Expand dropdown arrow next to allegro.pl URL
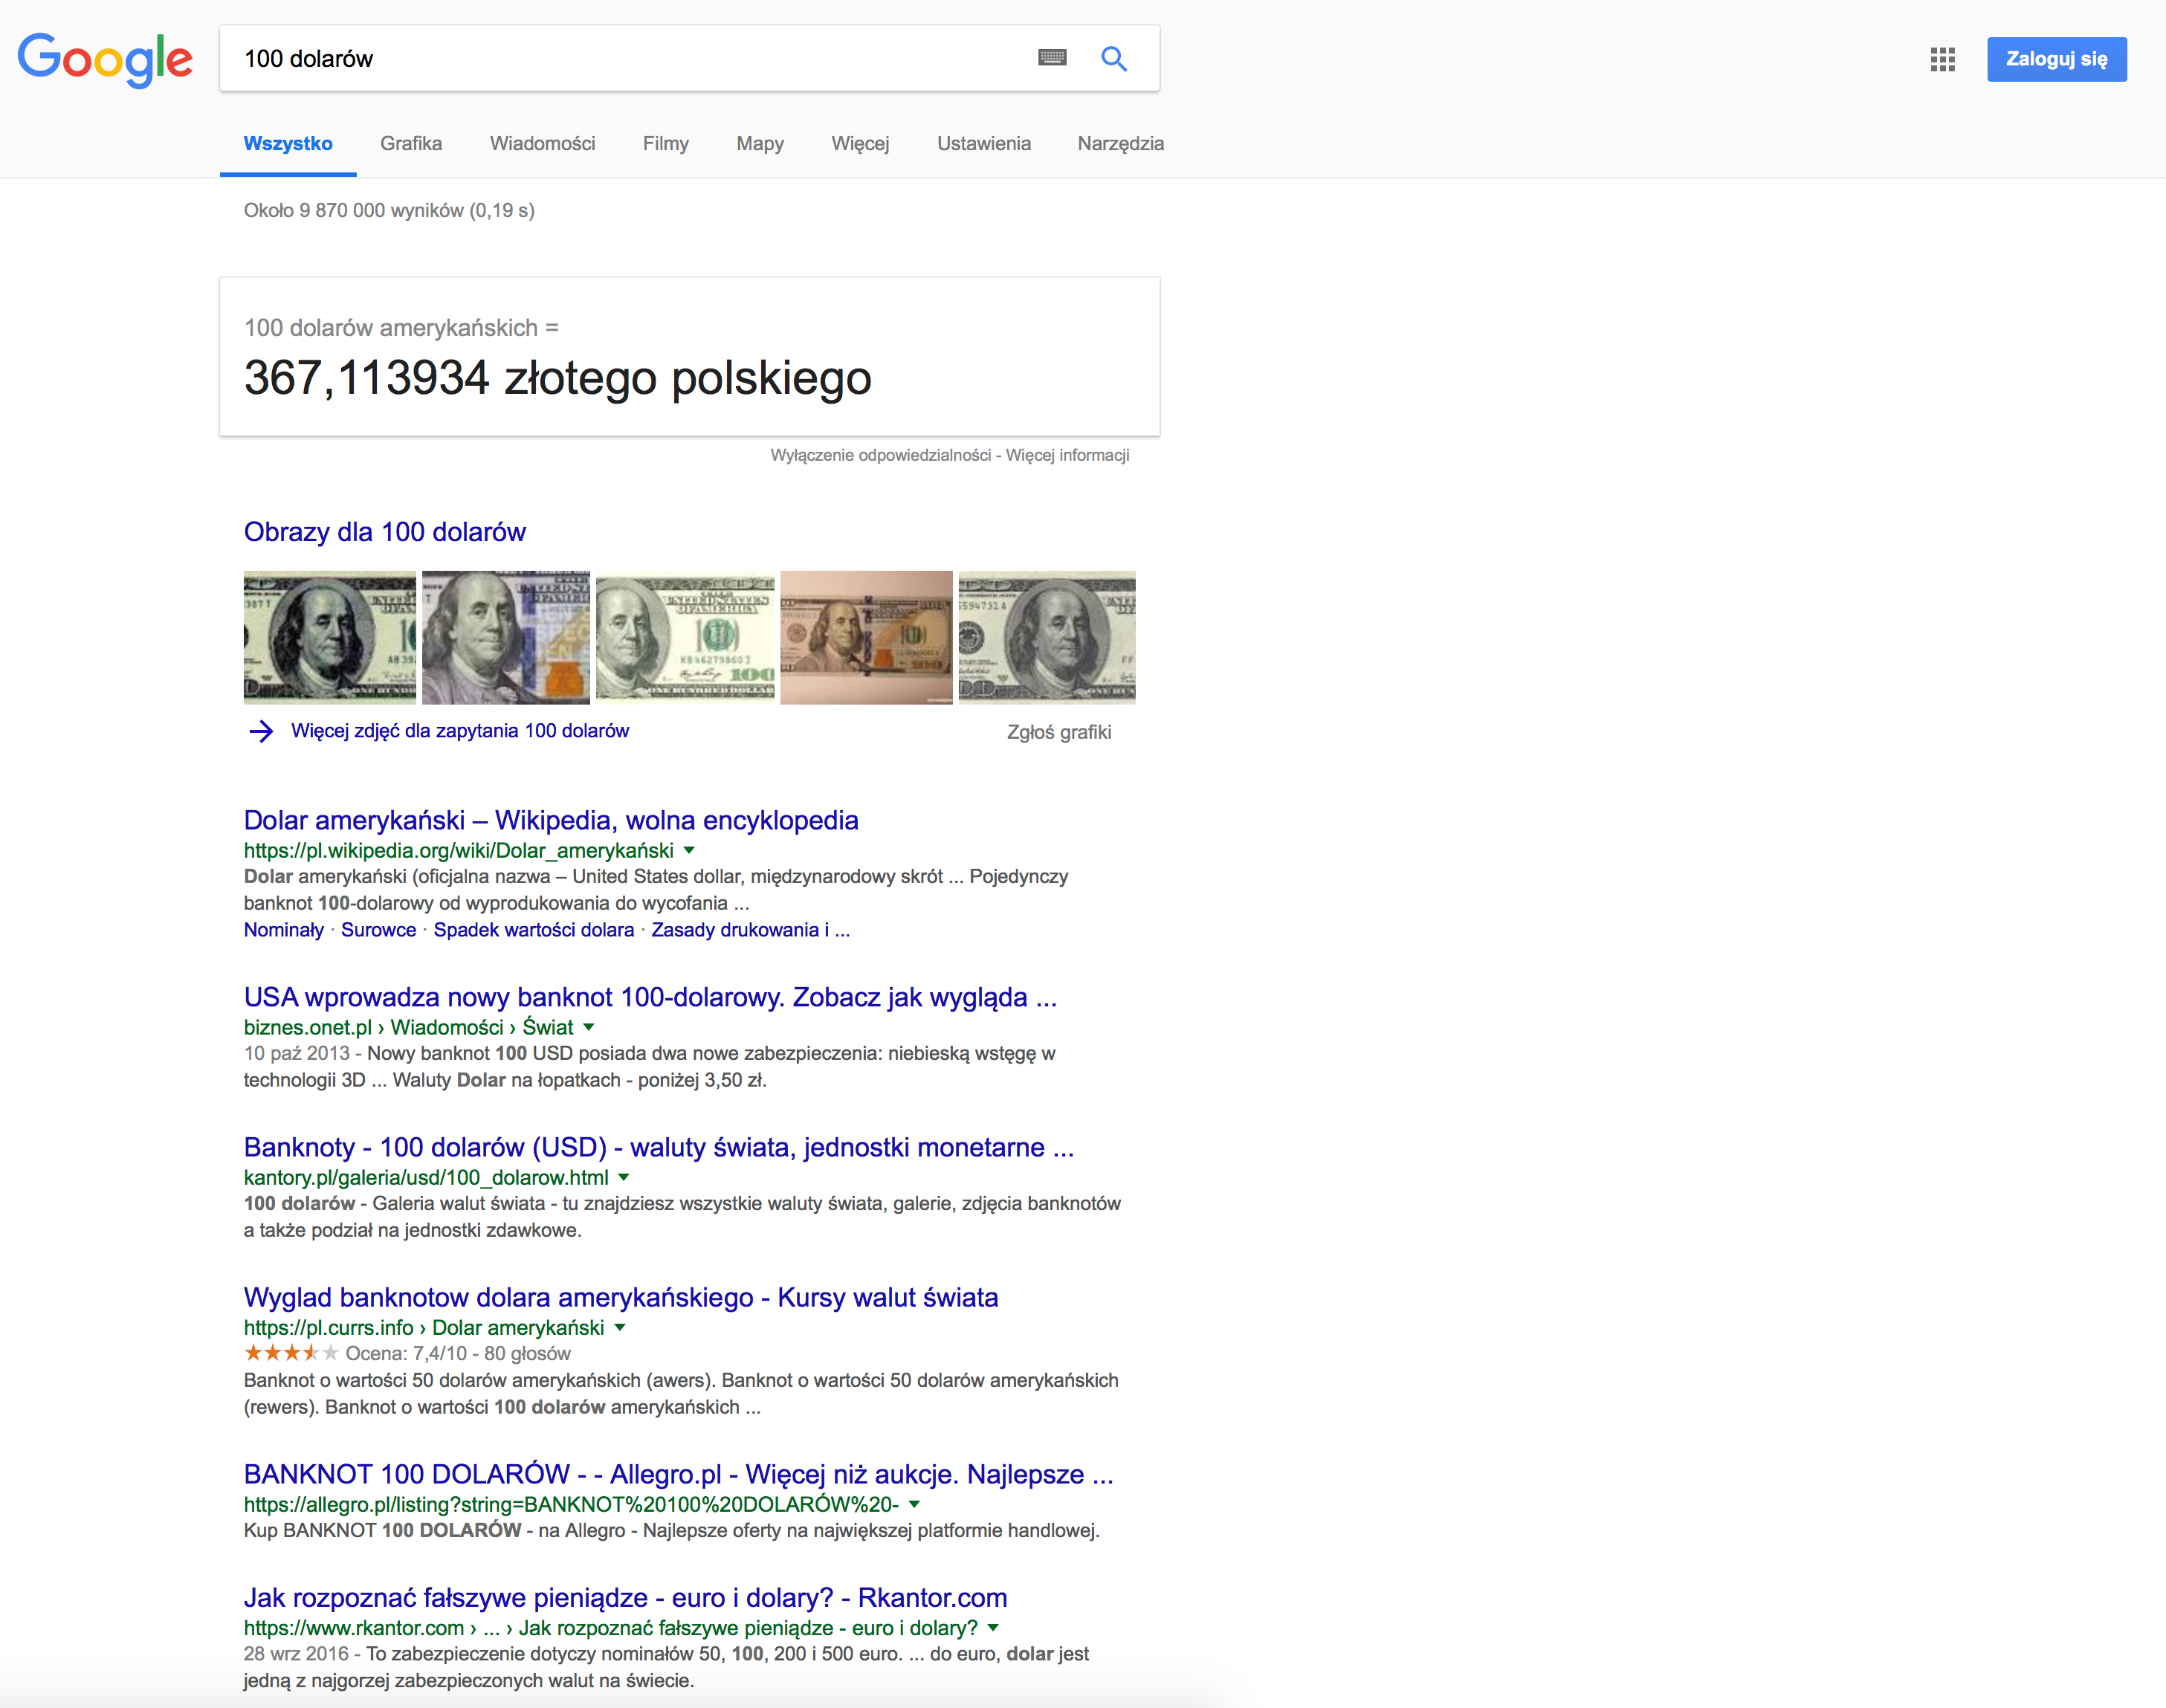 tap(914, 1505)
